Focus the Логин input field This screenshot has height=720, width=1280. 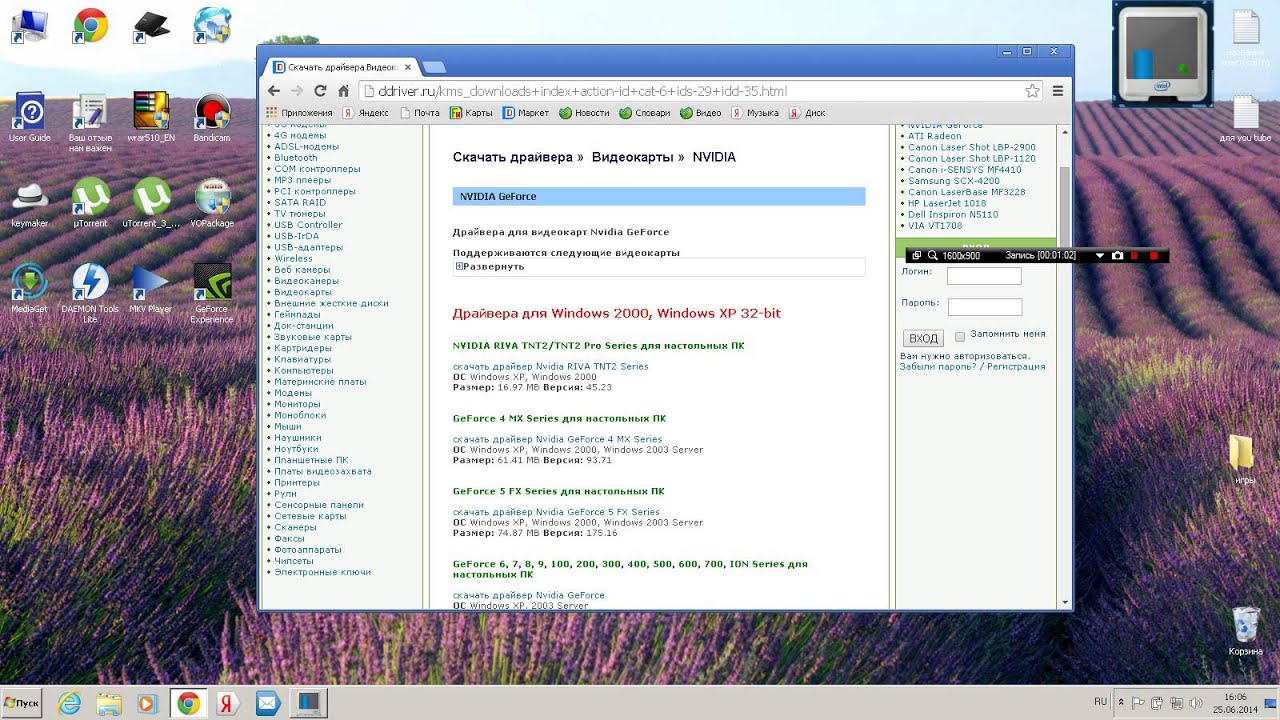click(x=984, y=276)
